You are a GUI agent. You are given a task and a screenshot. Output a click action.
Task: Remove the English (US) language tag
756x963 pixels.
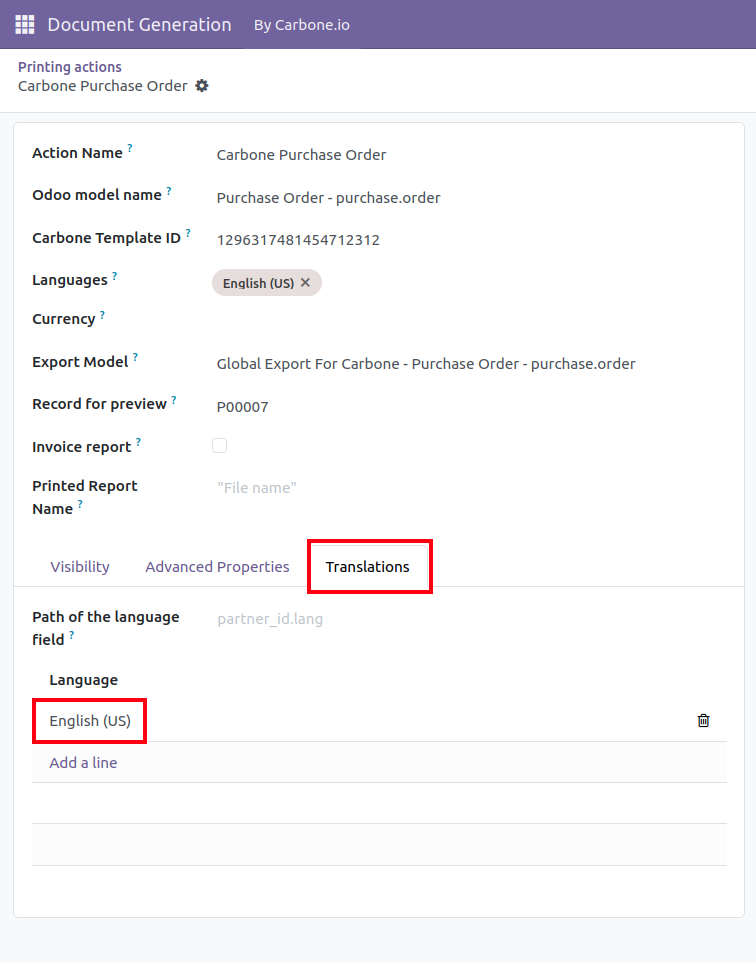click(x=305, y=283)
